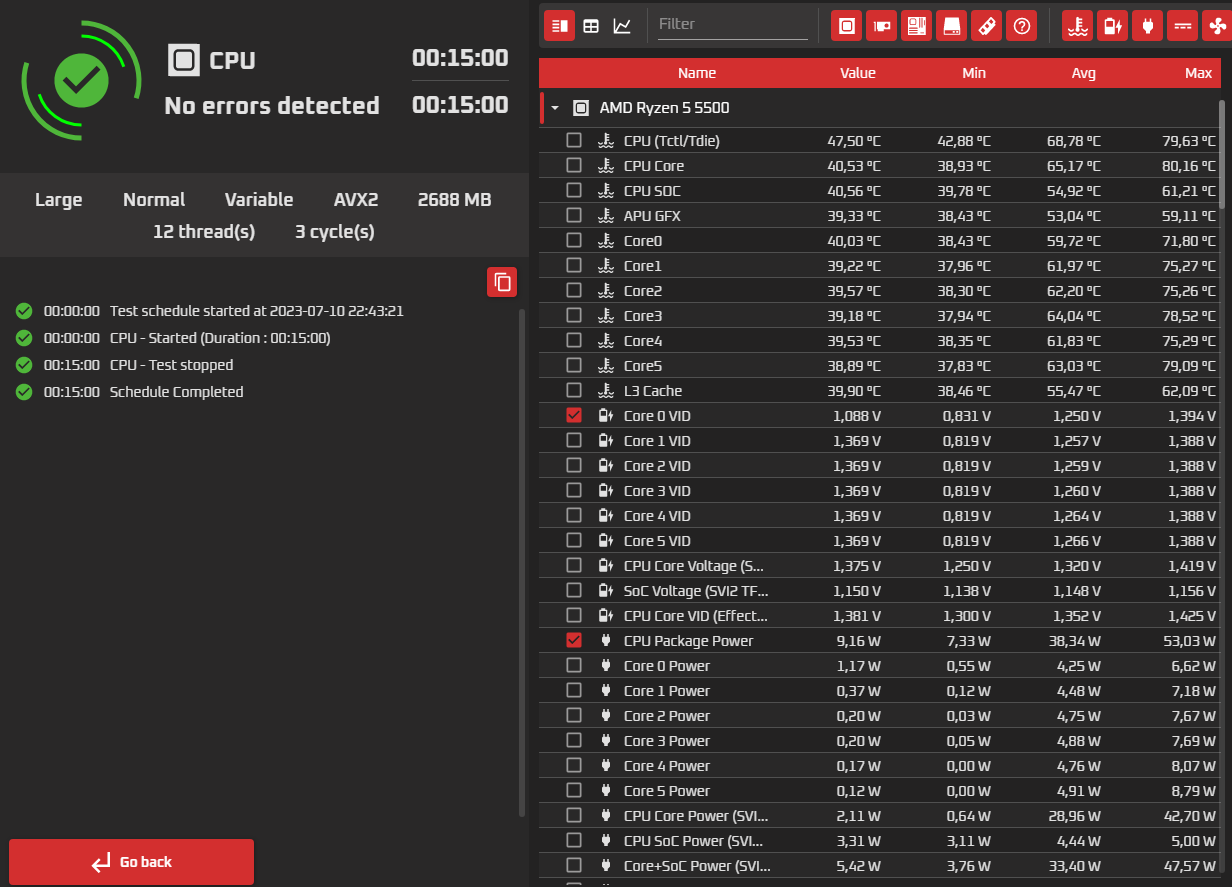Screen dimensions: 1232x887
Task: Click the voltage icon in the Core 0 VID row
Action: (x=605, y=415)
